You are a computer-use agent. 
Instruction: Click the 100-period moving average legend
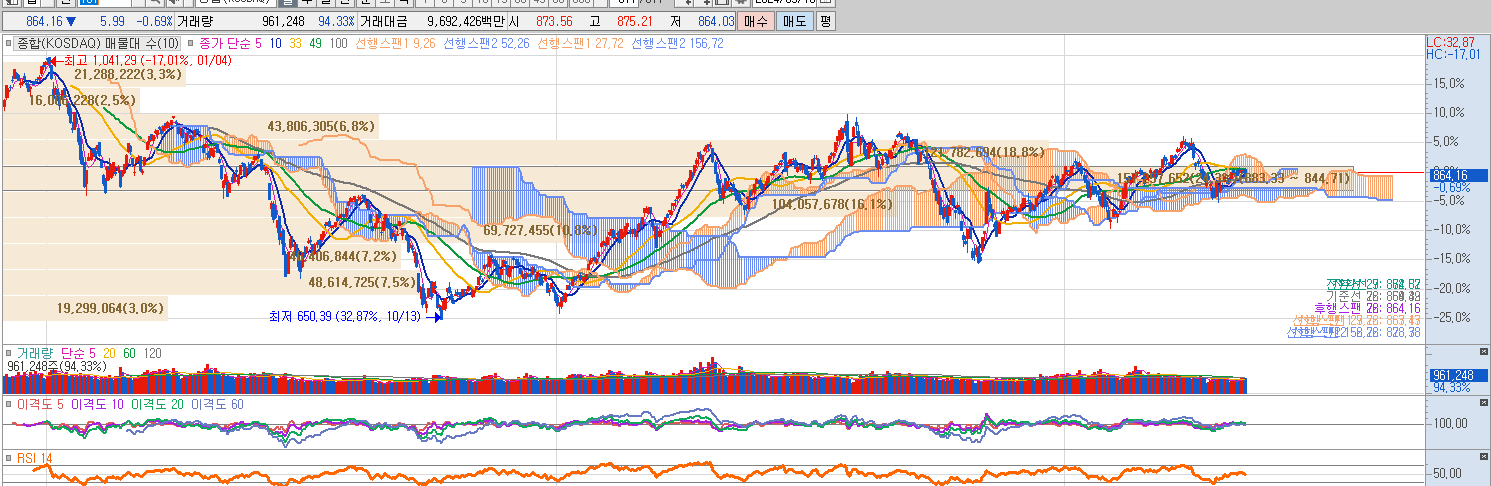pyautogui.click(x=338, y=43)
